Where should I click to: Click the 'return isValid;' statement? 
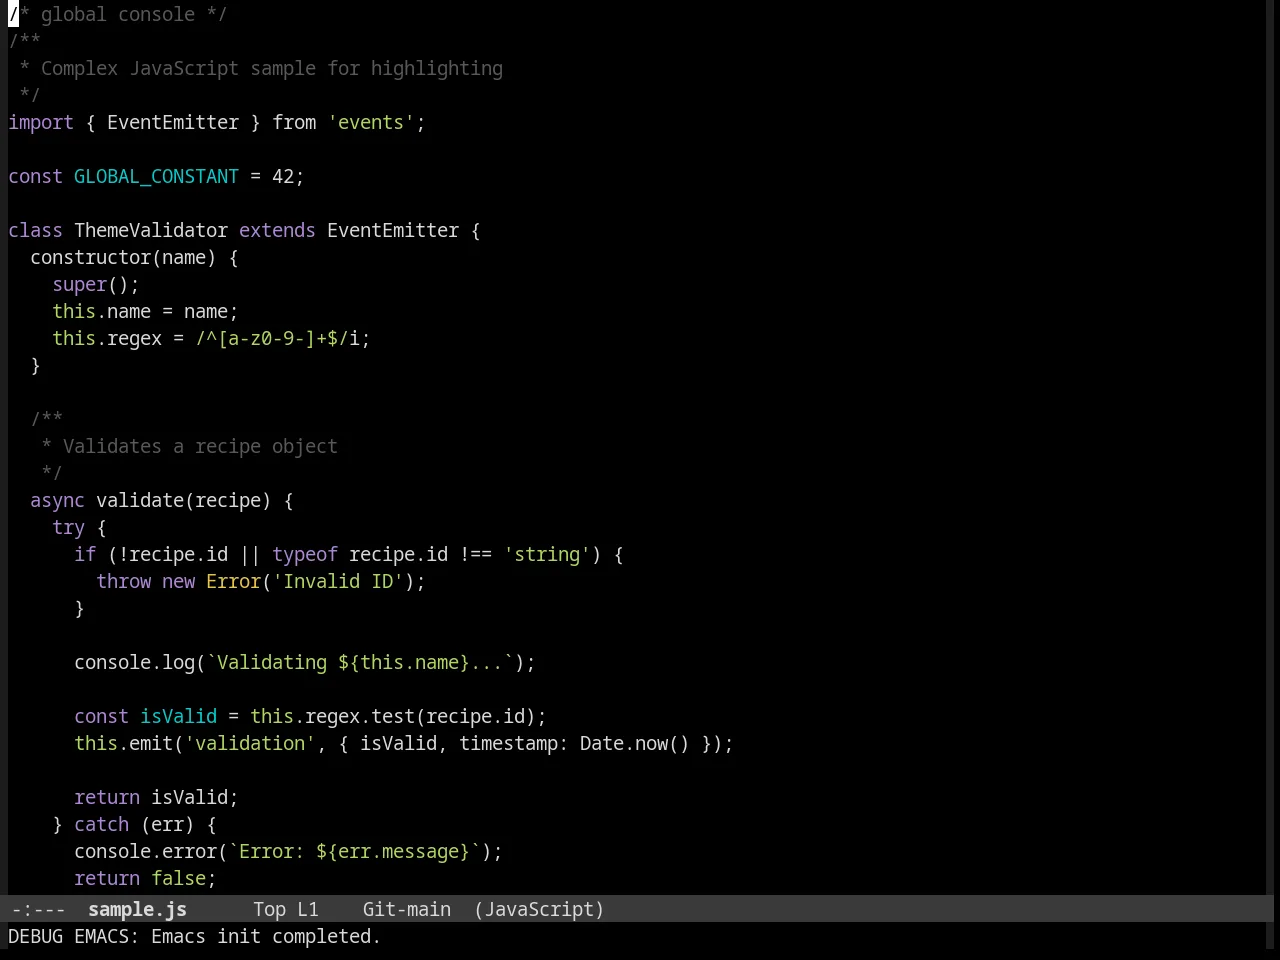pos(156,797)
